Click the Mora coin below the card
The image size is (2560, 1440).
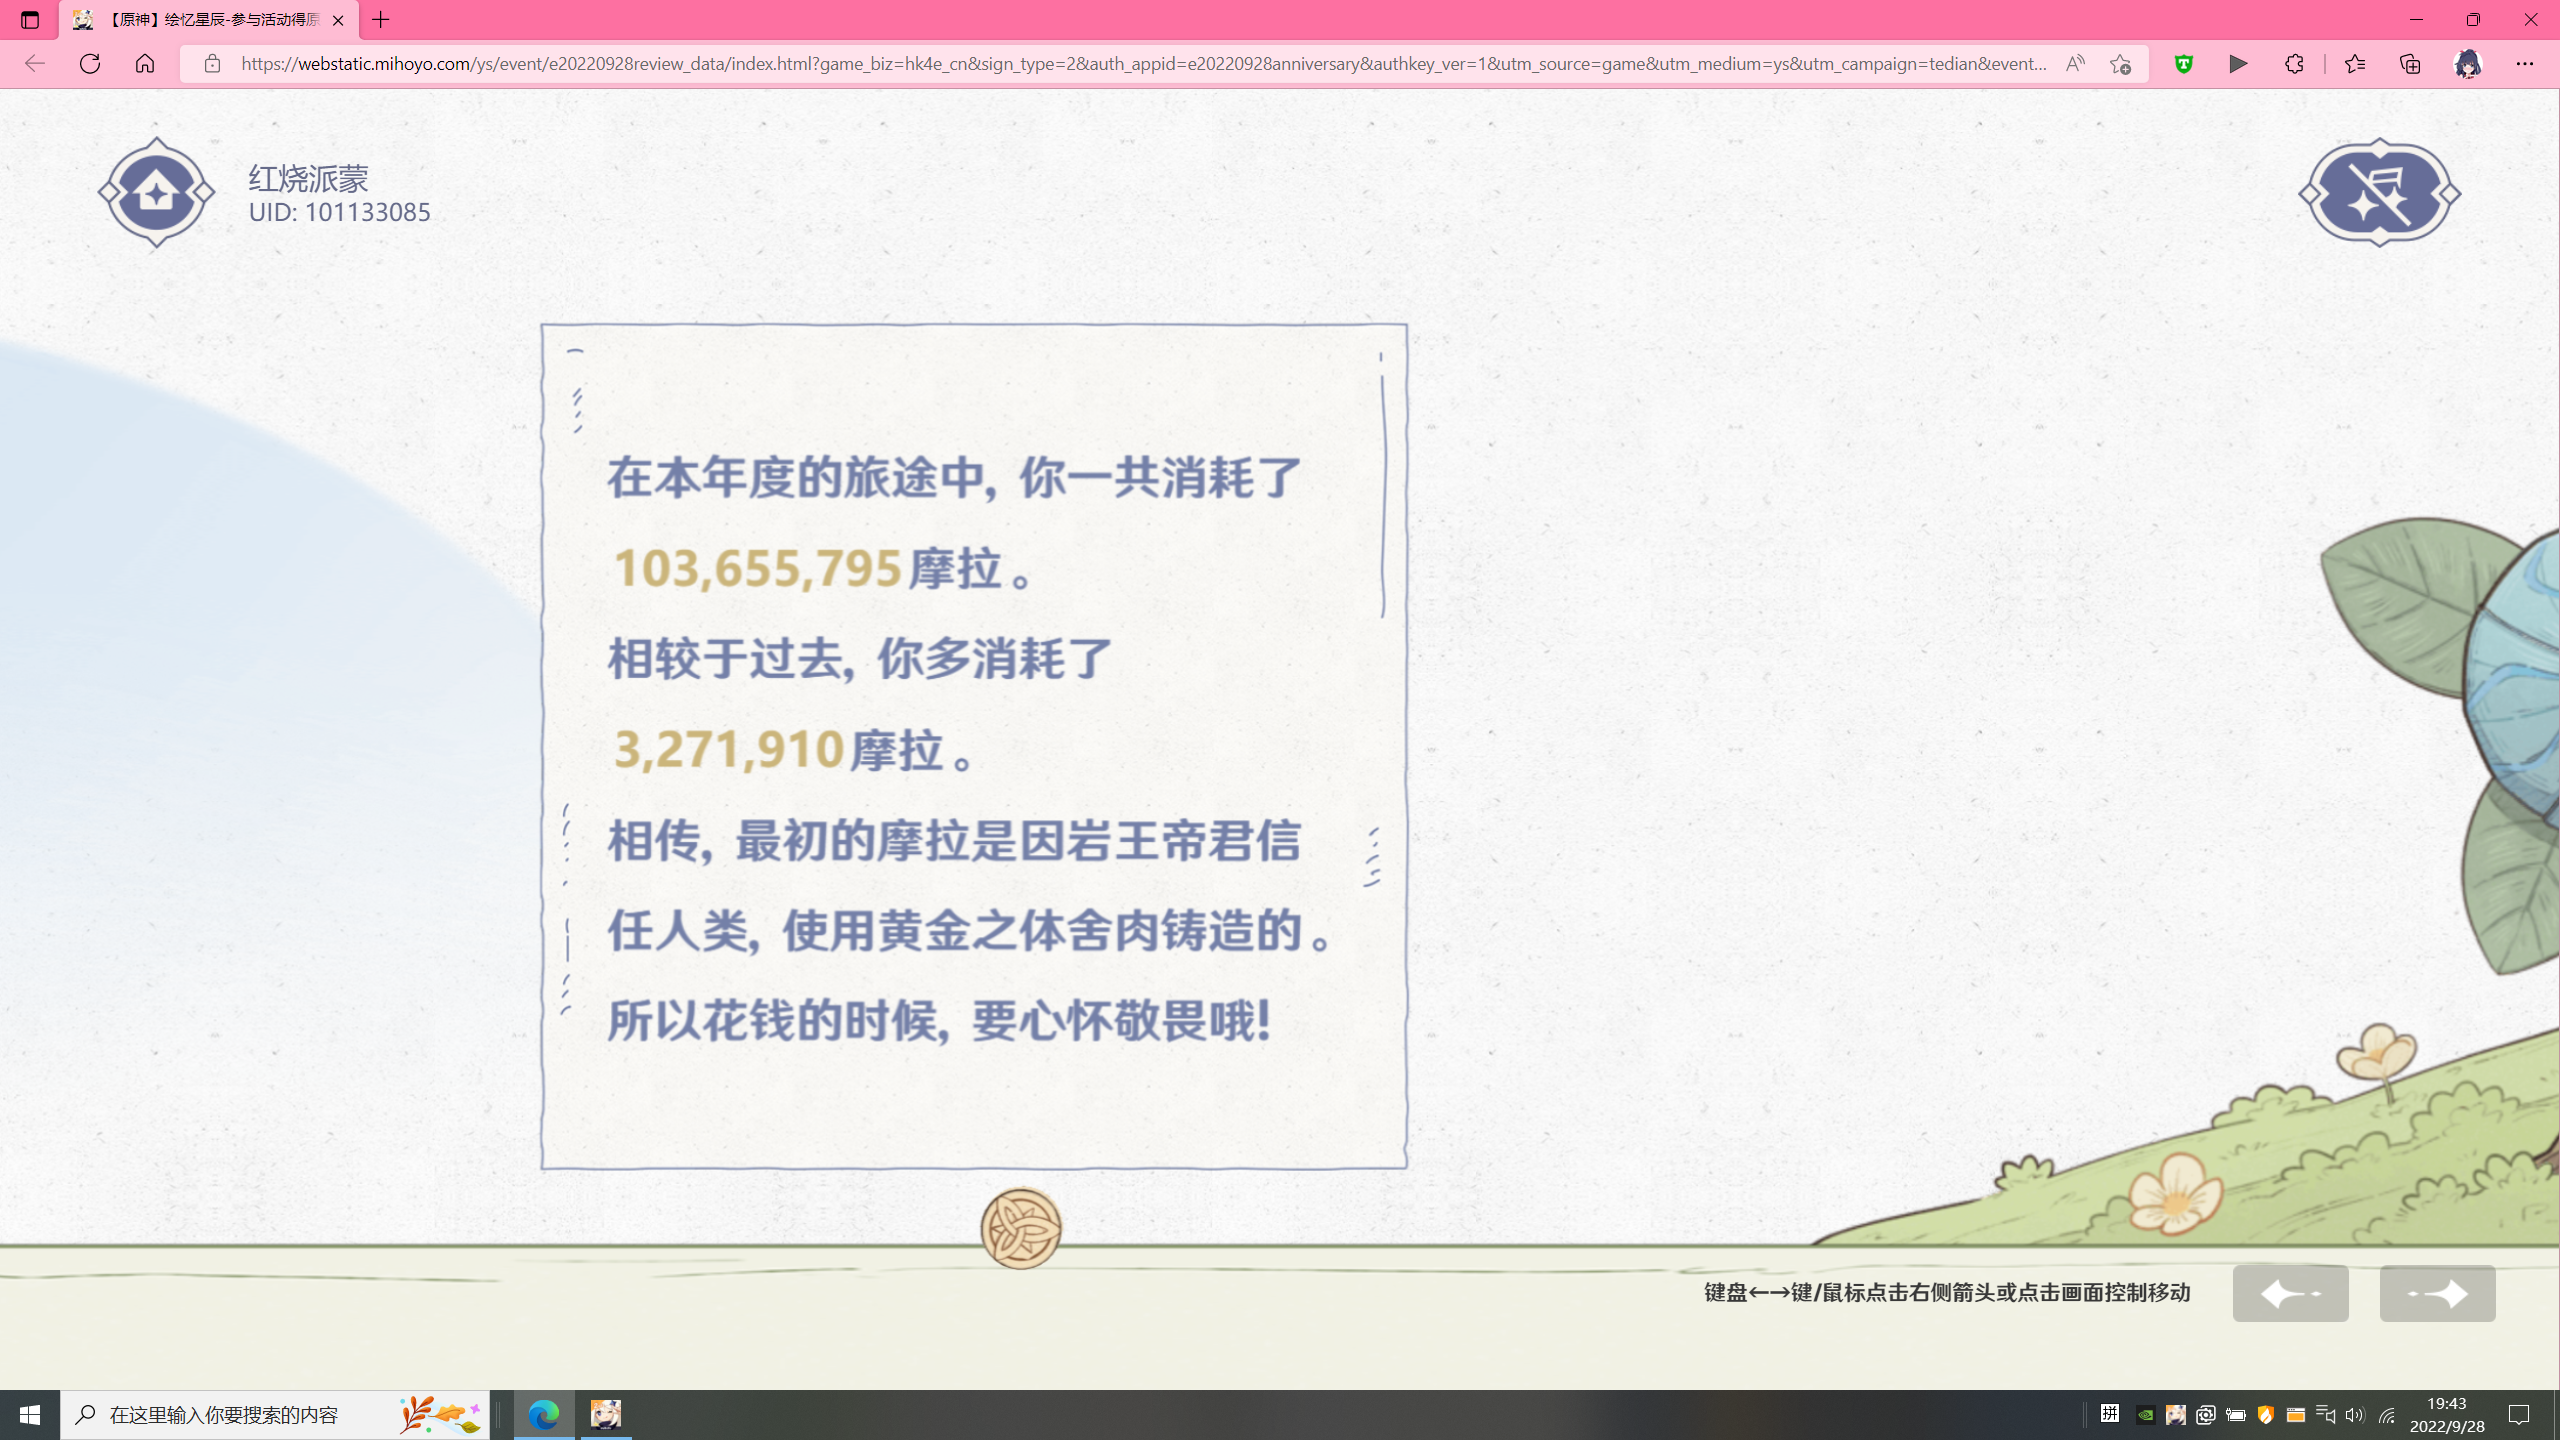click(1020, 1228)
